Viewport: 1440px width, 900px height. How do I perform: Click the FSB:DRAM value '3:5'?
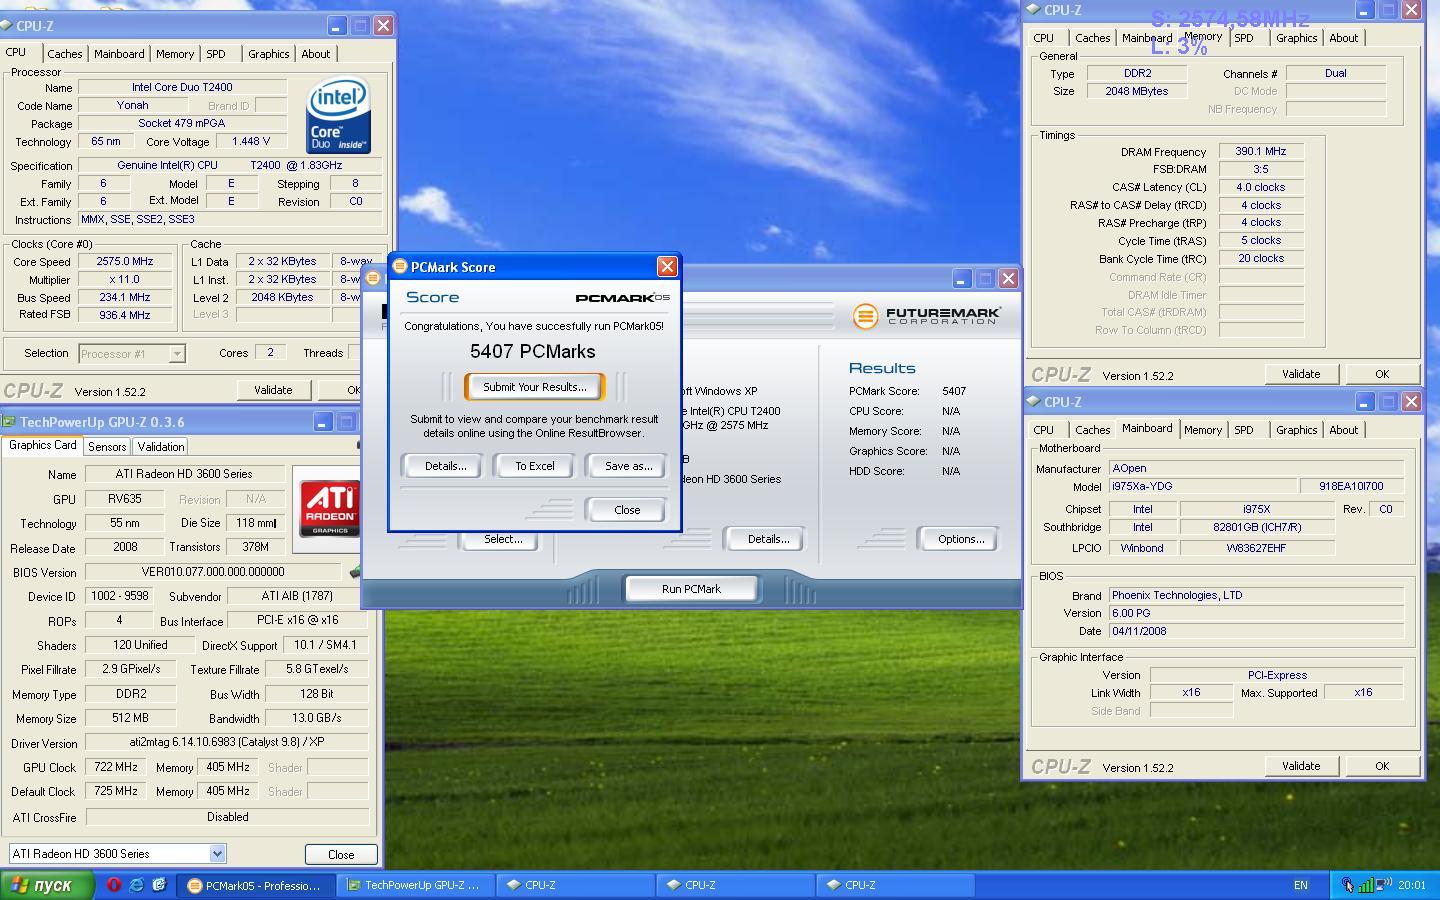pyautogui.click(x=1260, y=170)
